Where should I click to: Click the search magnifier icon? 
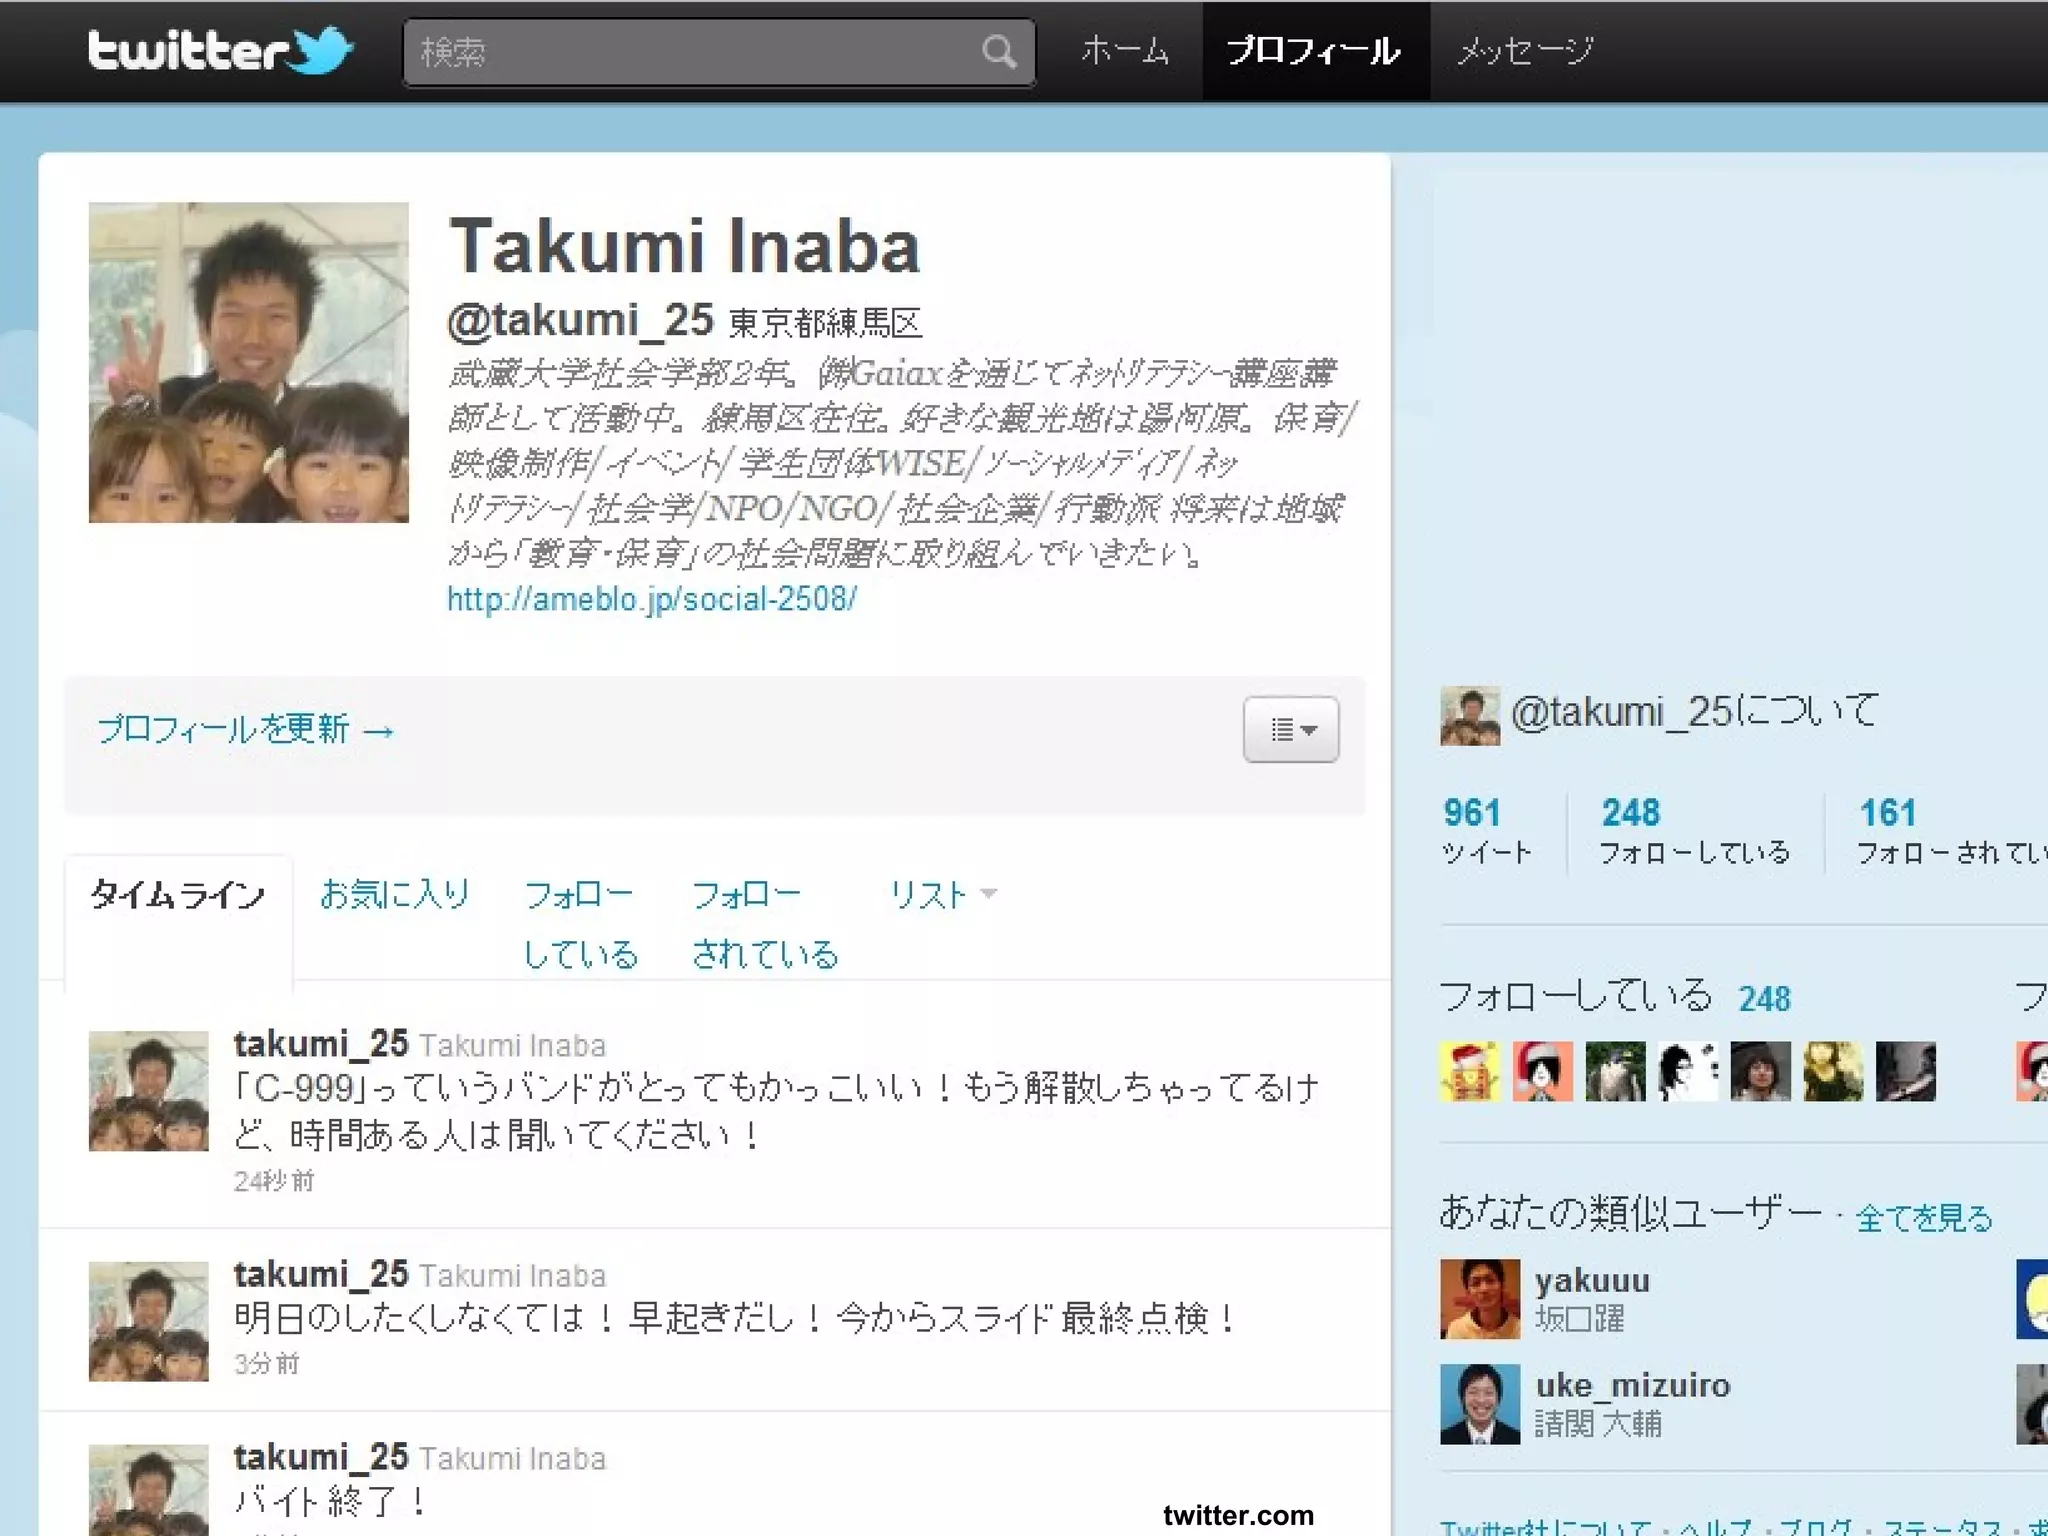tap(998, 51)
